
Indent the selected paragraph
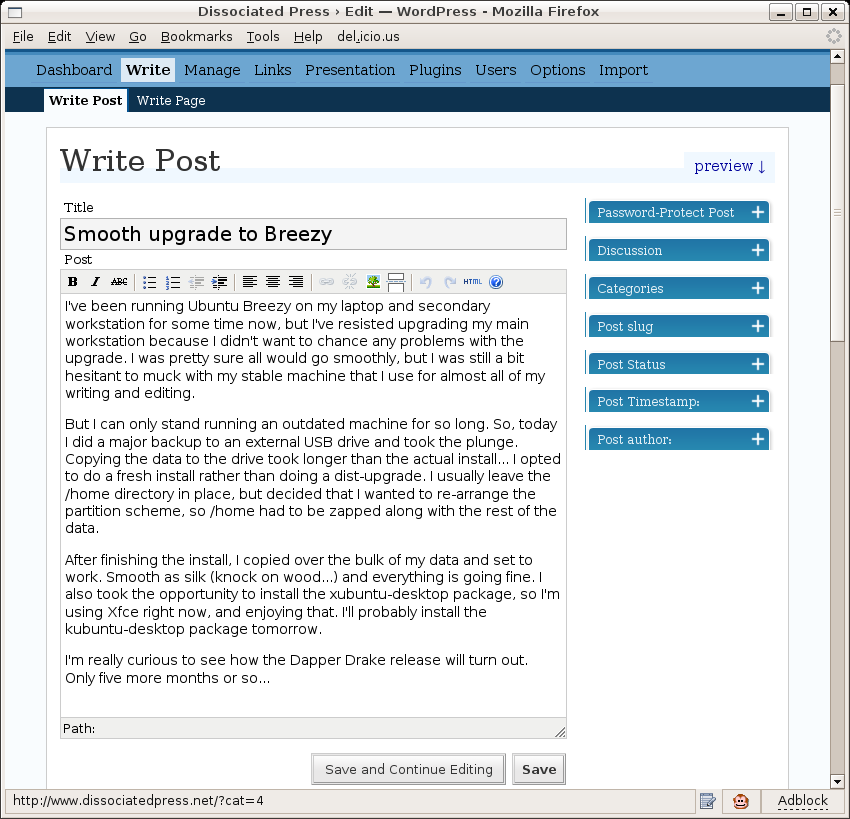(219, 282)
